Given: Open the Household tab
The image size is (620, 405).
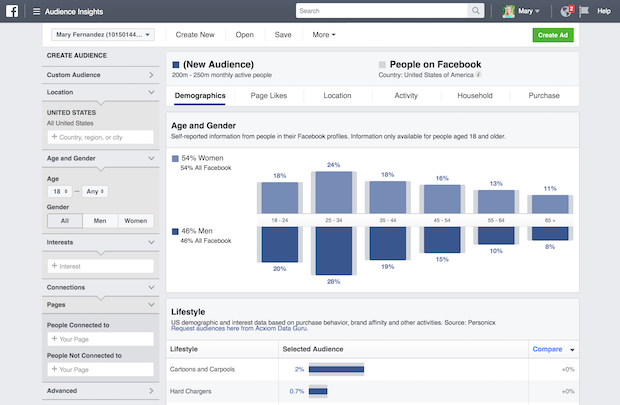Looking at the screenshot, I should pyautogui.click(x=475, y=96).
